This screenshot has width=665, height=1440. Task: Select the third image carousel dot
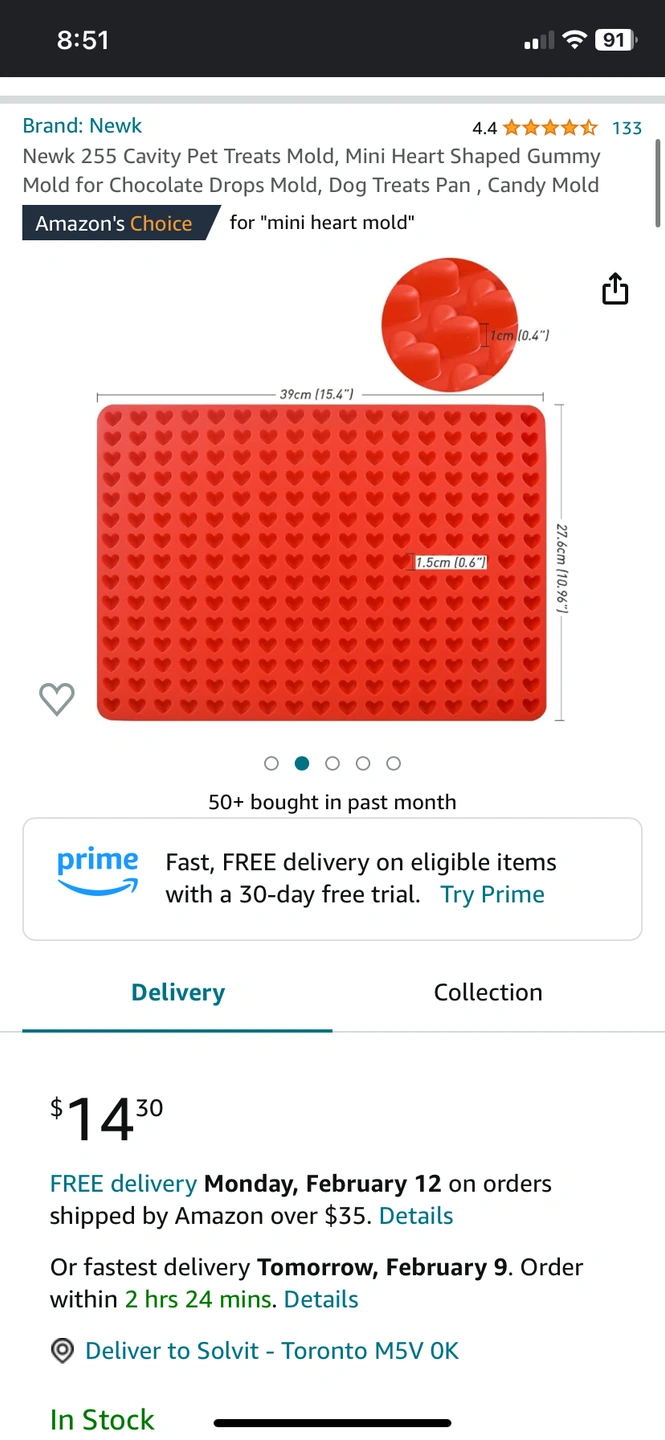[333, 763]
